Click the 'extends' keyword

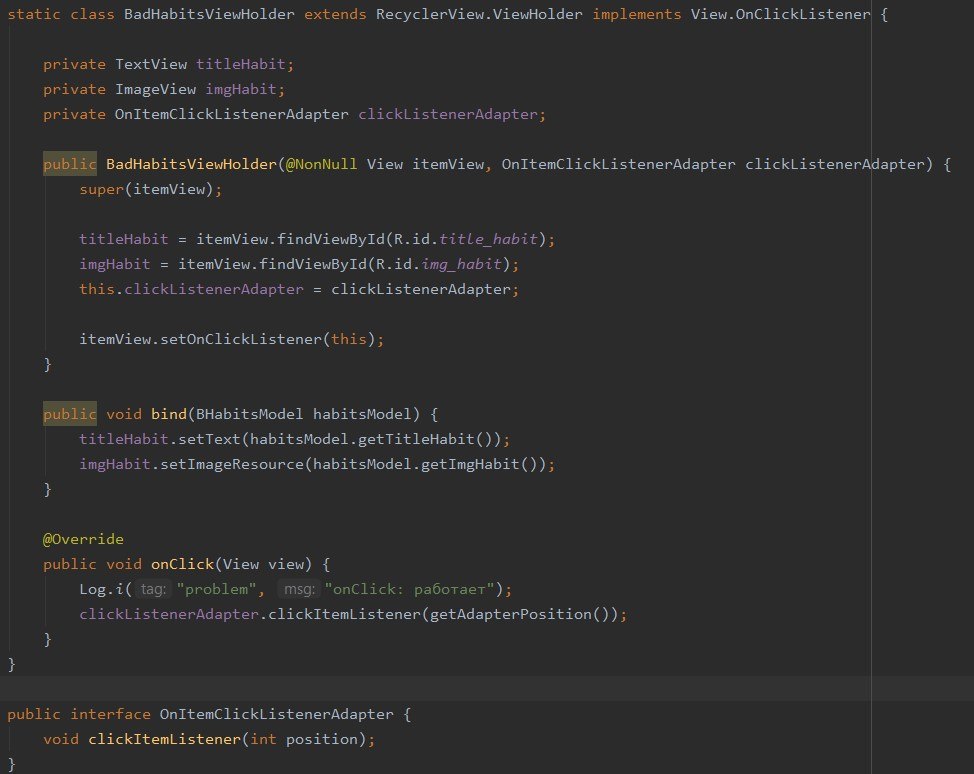click(x=335, y=14)
